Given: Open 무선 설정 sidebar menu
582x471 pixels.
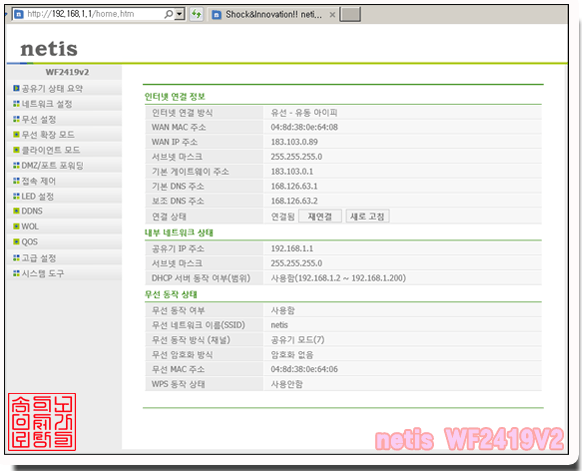Looking at the screenshot, I should [39, 120].
